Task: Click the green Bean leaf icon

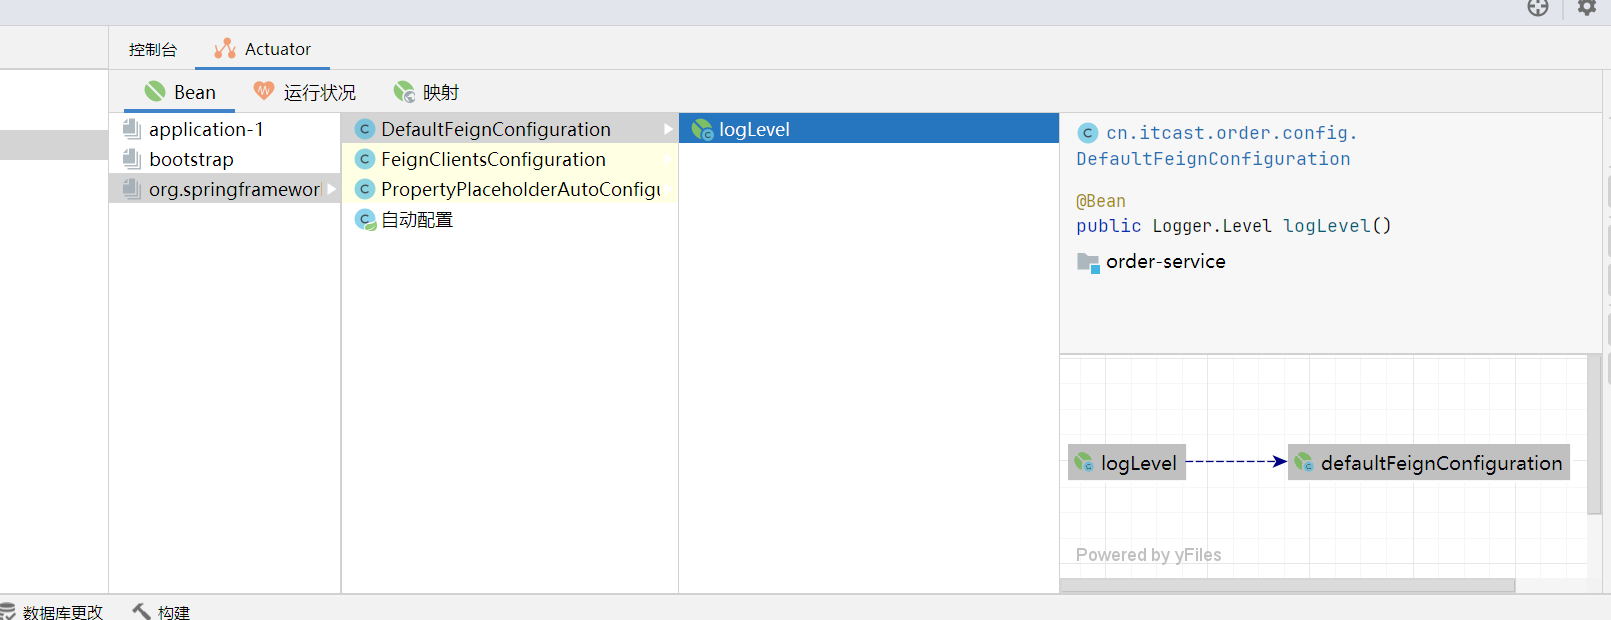Action: click(155, 92)
